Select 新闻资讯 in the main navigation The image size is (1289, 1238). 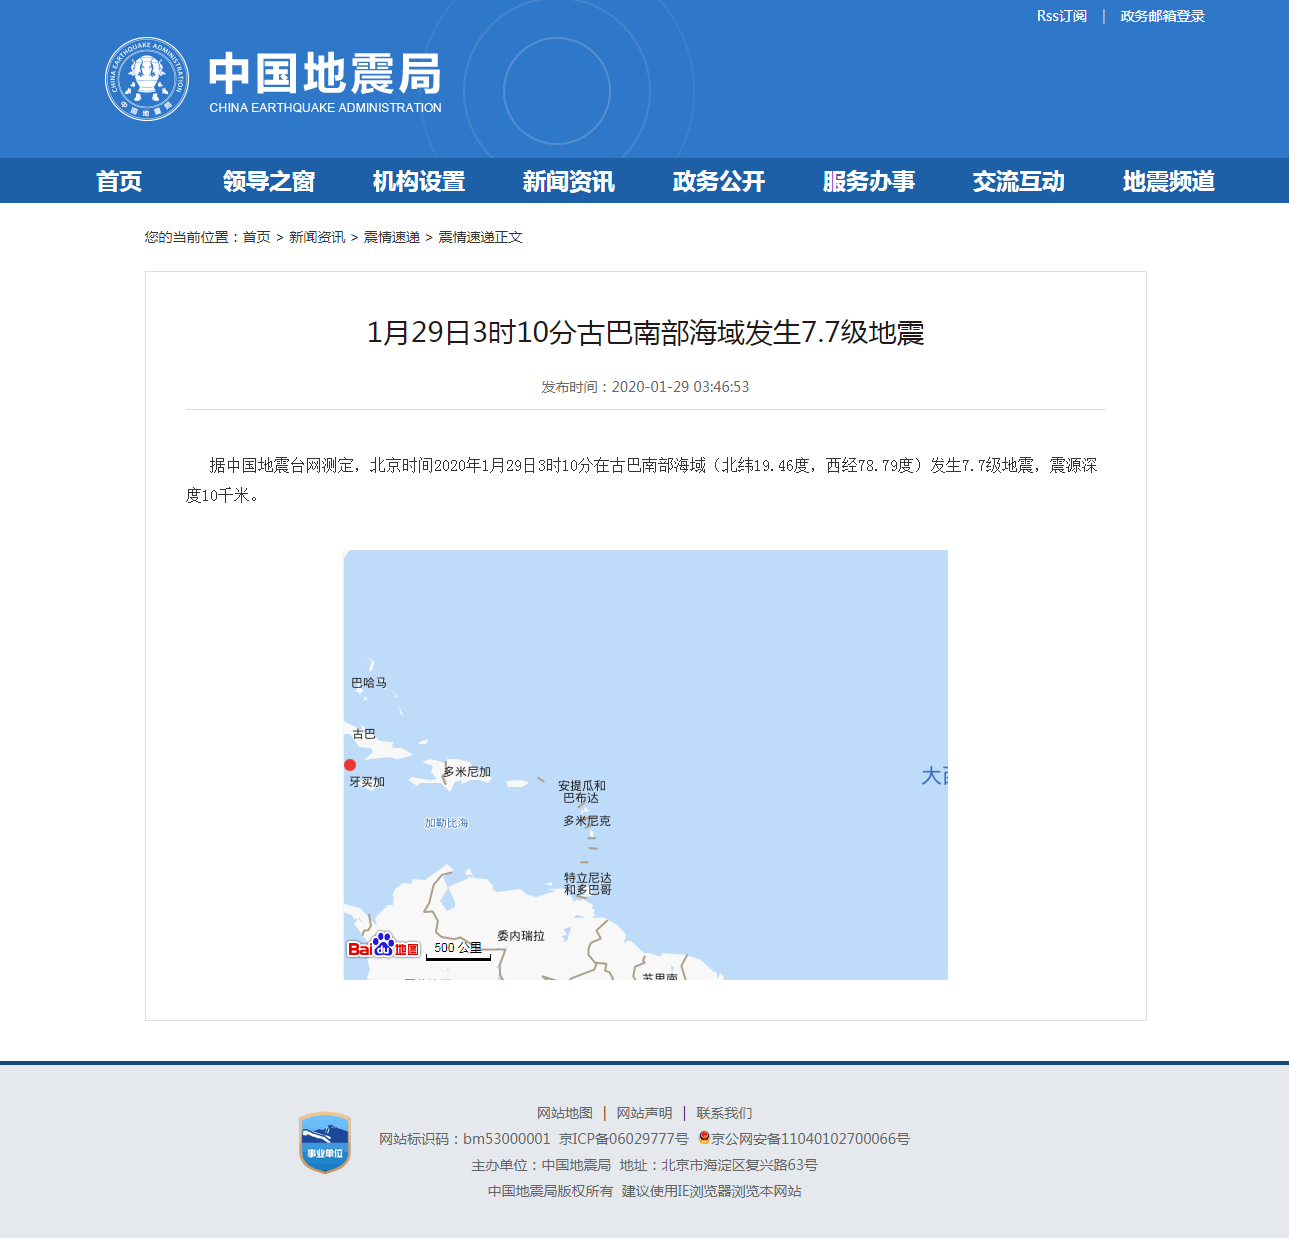(569, 181)
